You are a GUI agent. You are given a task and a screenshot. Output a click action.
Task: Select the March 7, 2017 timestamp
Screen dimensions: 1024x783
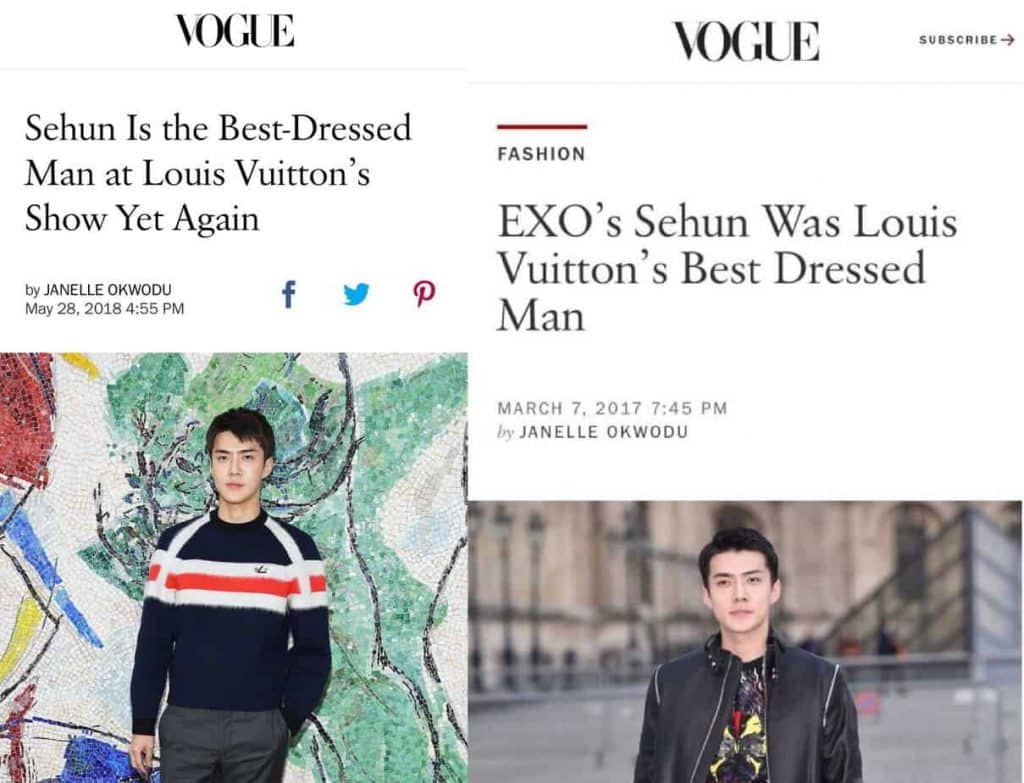click(612, 408)
